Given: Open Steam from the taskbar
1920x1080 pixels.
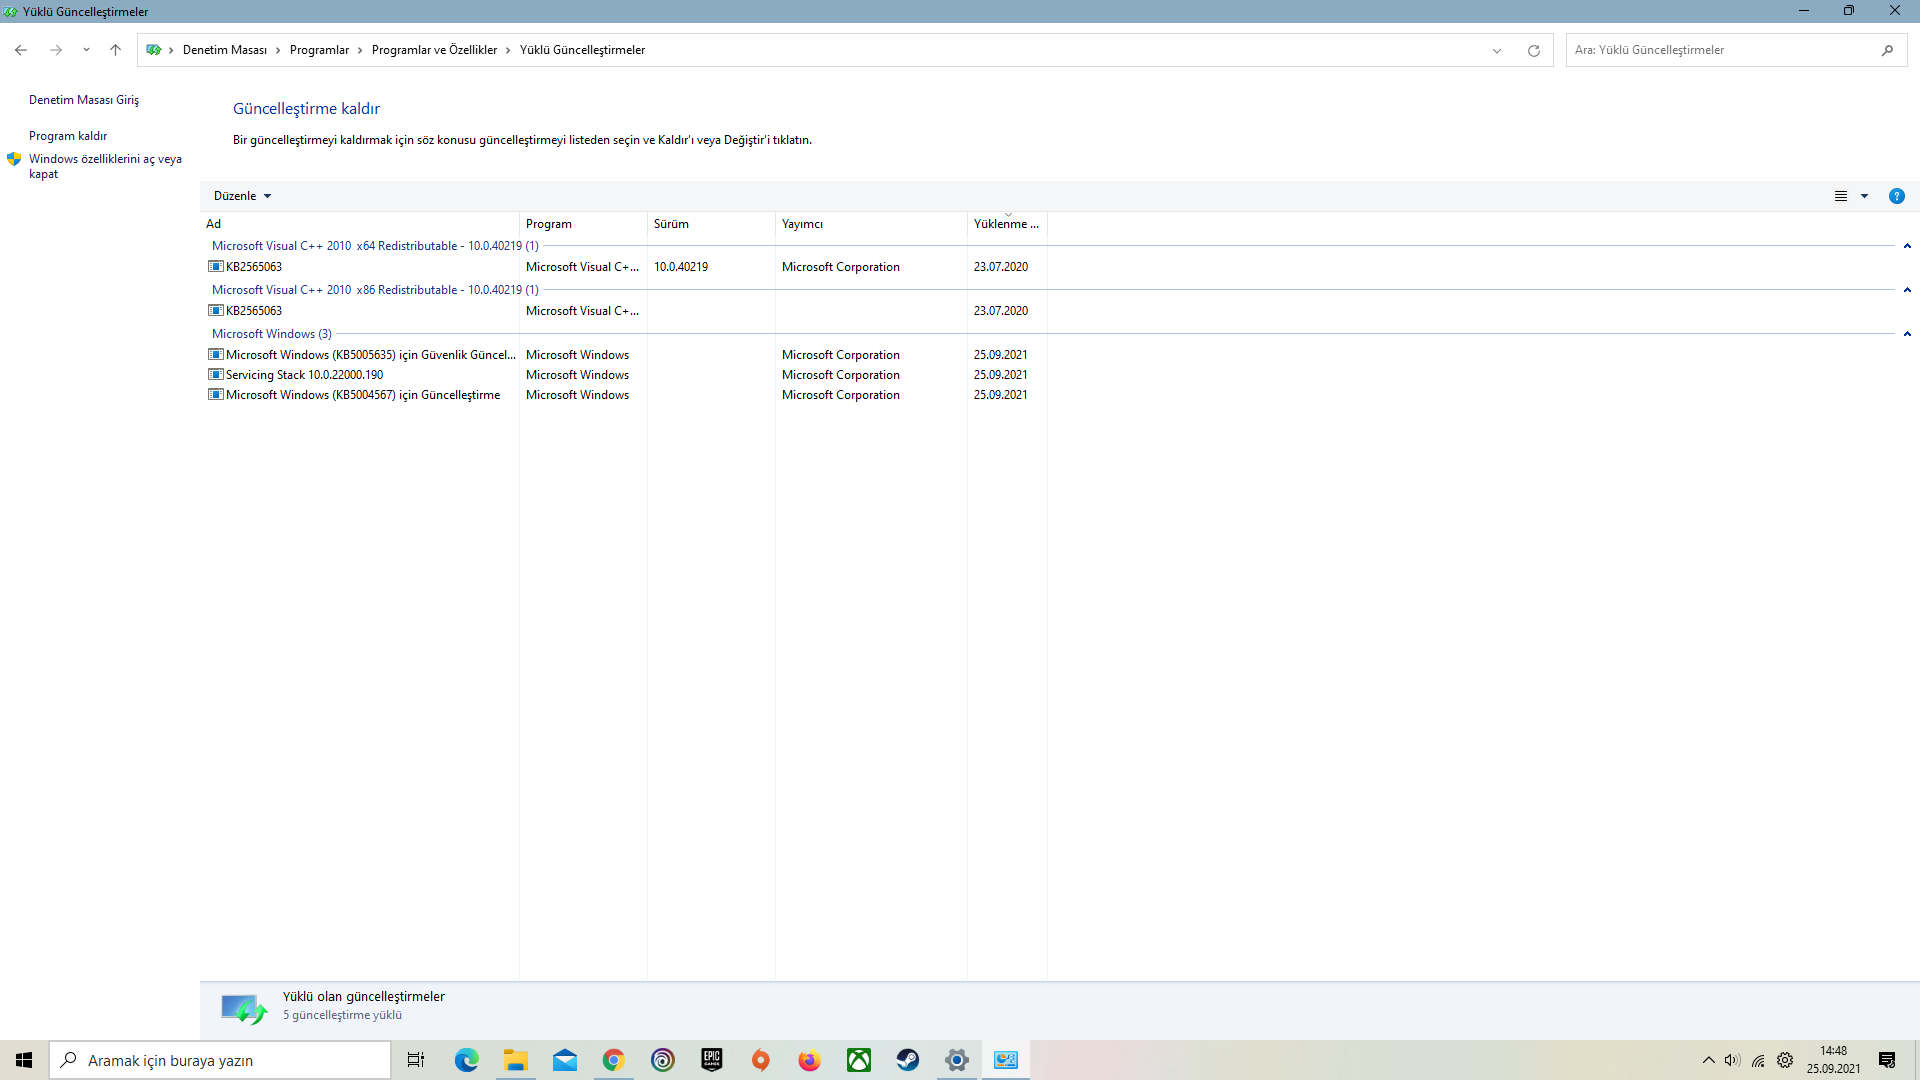Looking at the screenshot, I should [907, 1060].
